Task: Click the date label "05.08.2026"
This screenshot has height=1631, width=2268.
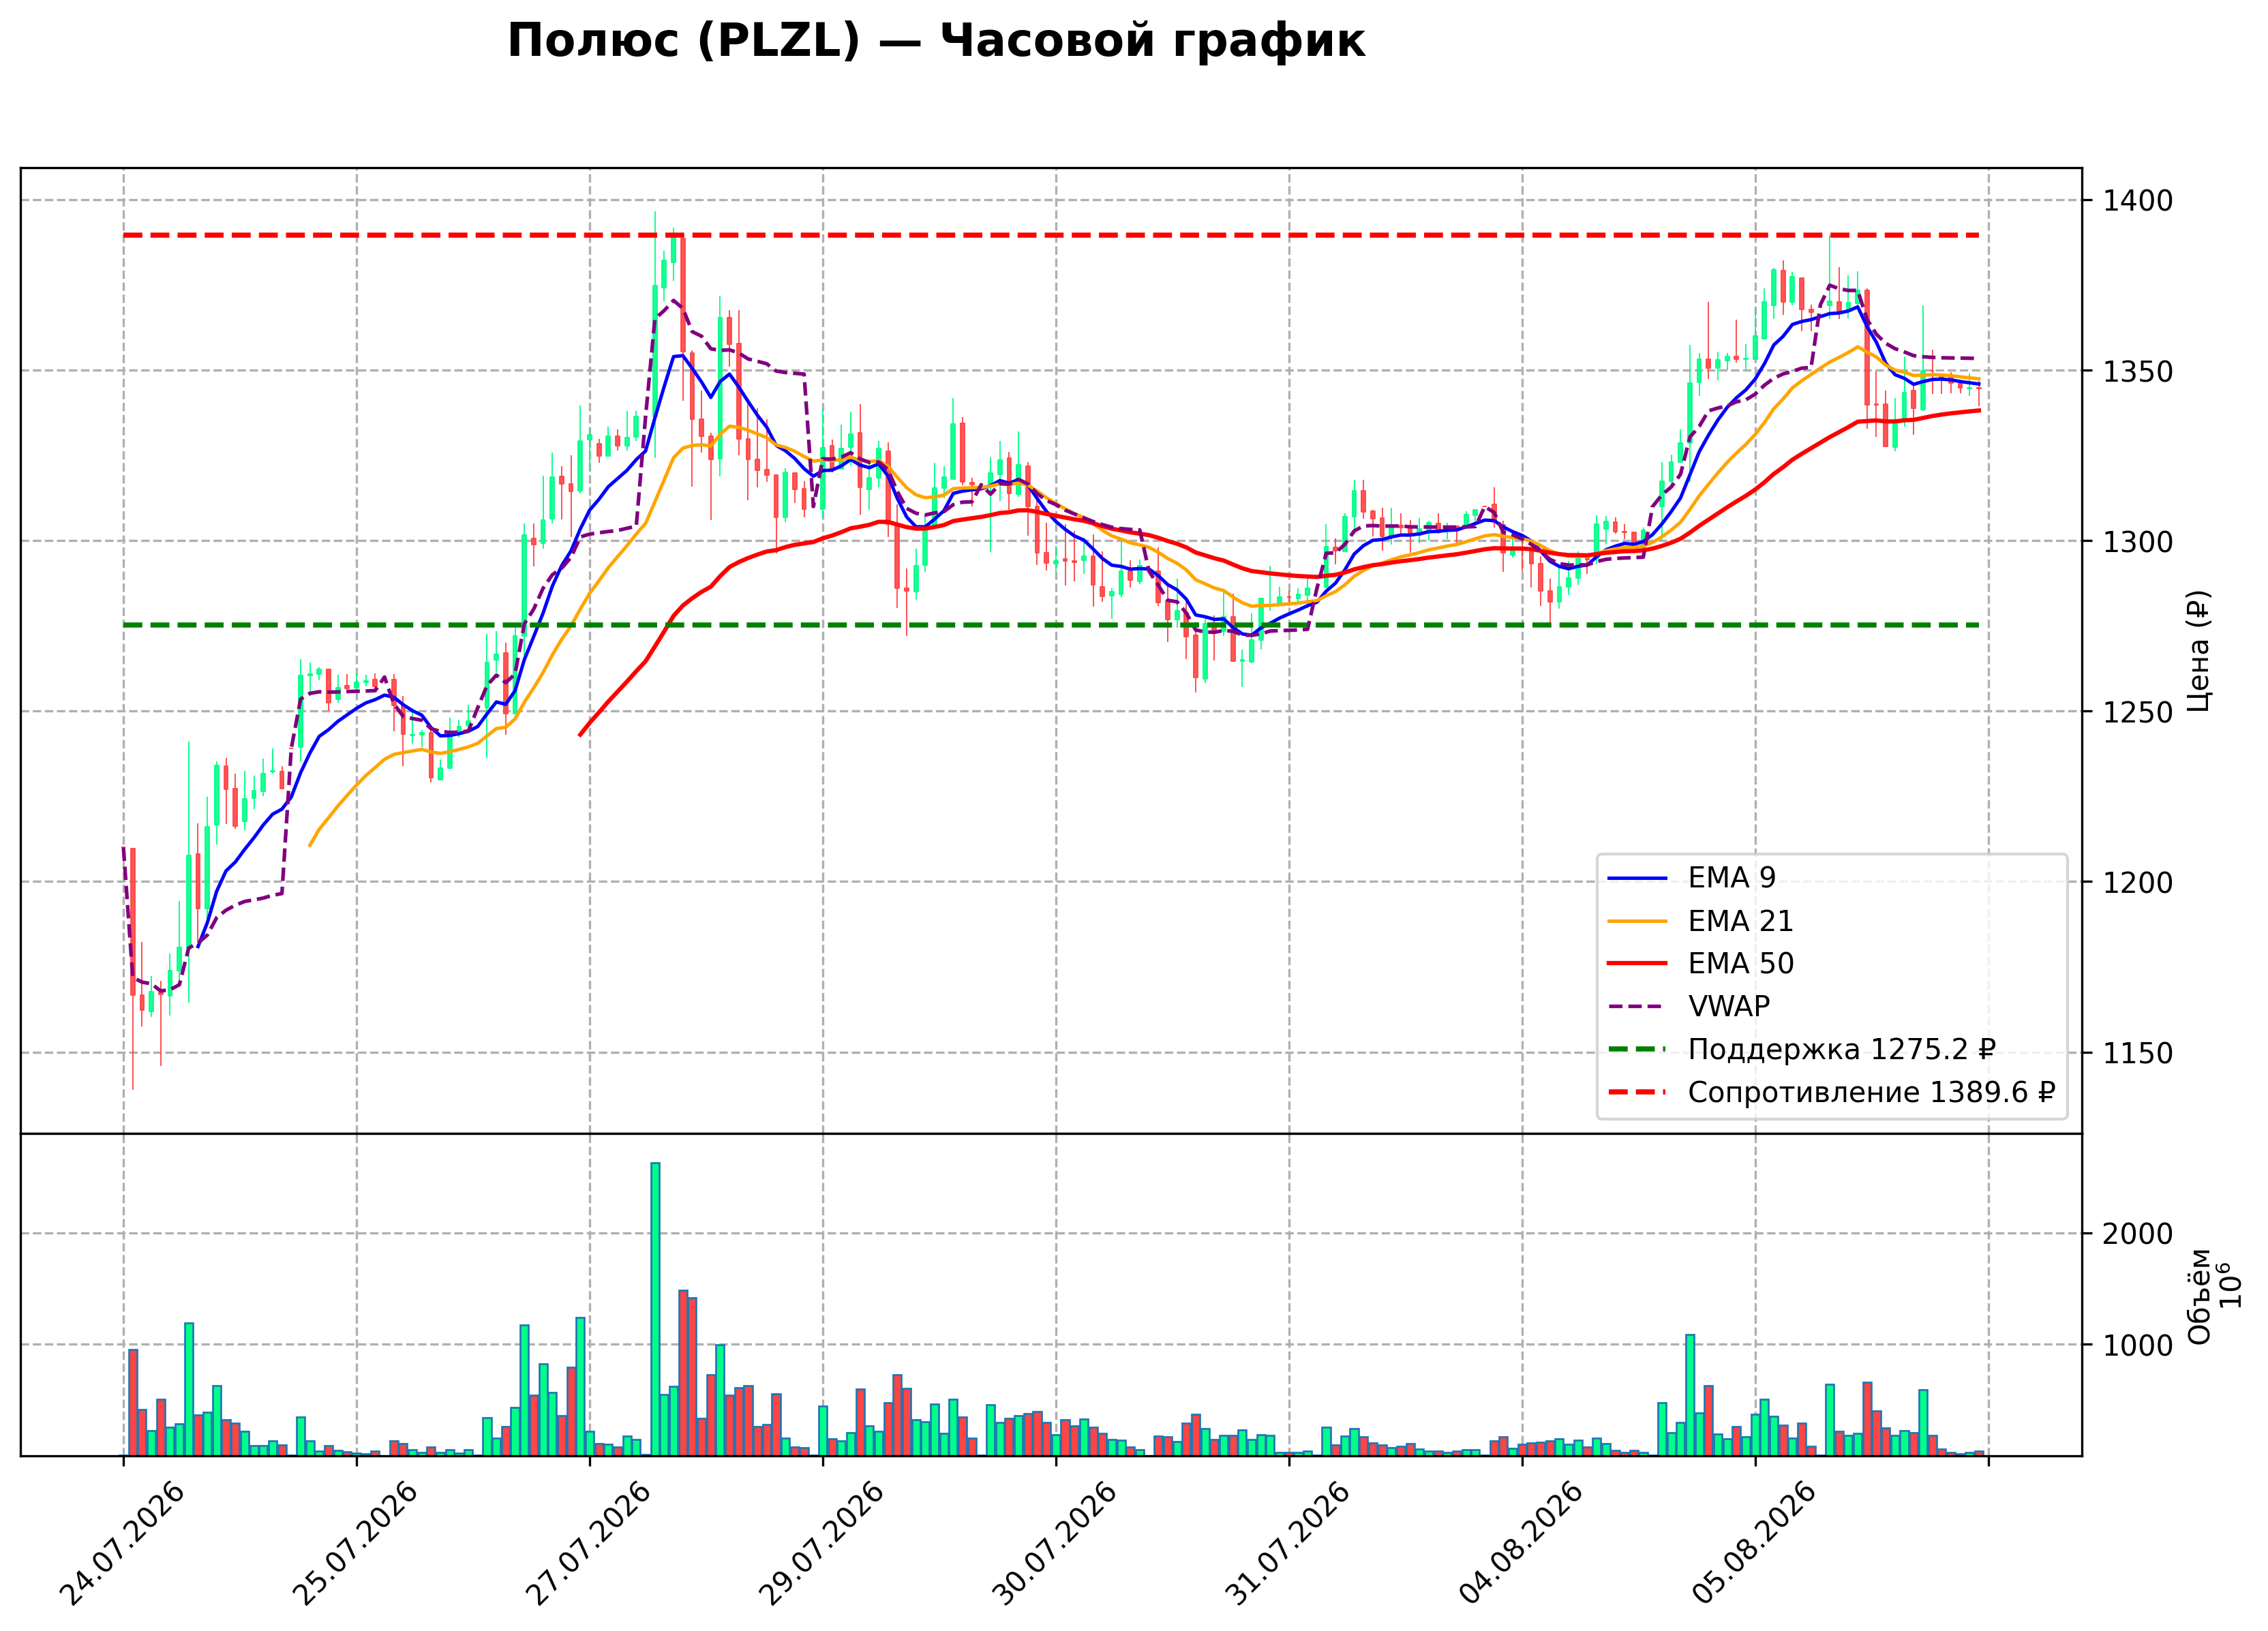Action: click(x=1753, y=1544)
